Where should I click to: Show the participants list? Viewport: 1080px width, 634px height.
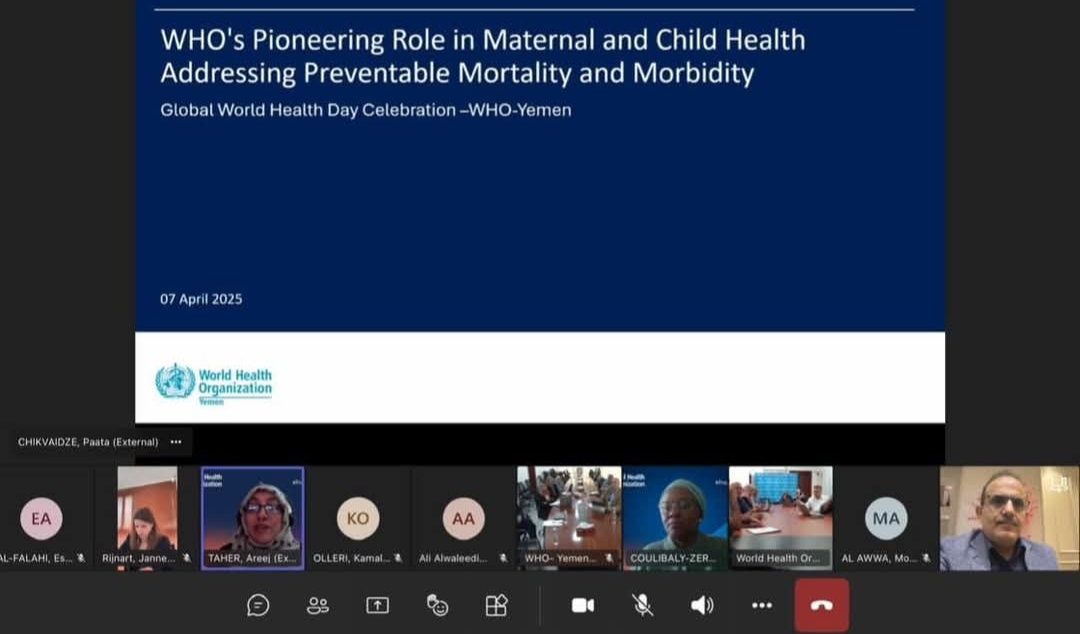pyautogui.click(x=318, y=606)
